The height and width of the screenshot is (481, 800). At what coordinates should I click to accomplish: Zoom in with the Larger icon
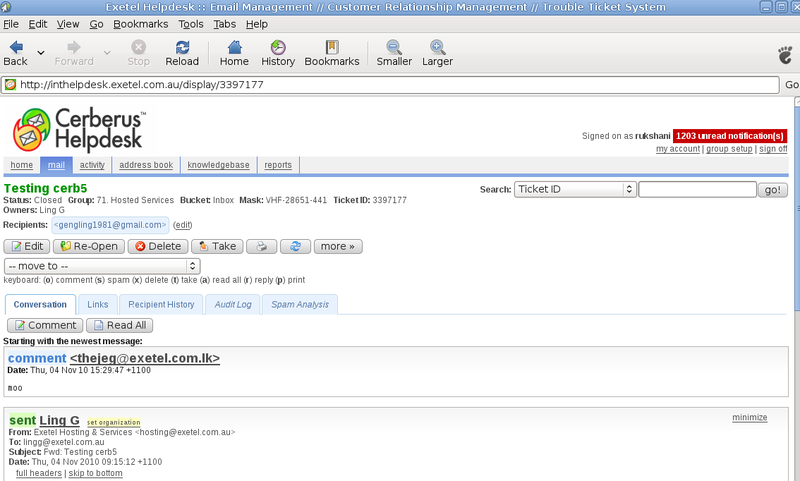point(437,53)
